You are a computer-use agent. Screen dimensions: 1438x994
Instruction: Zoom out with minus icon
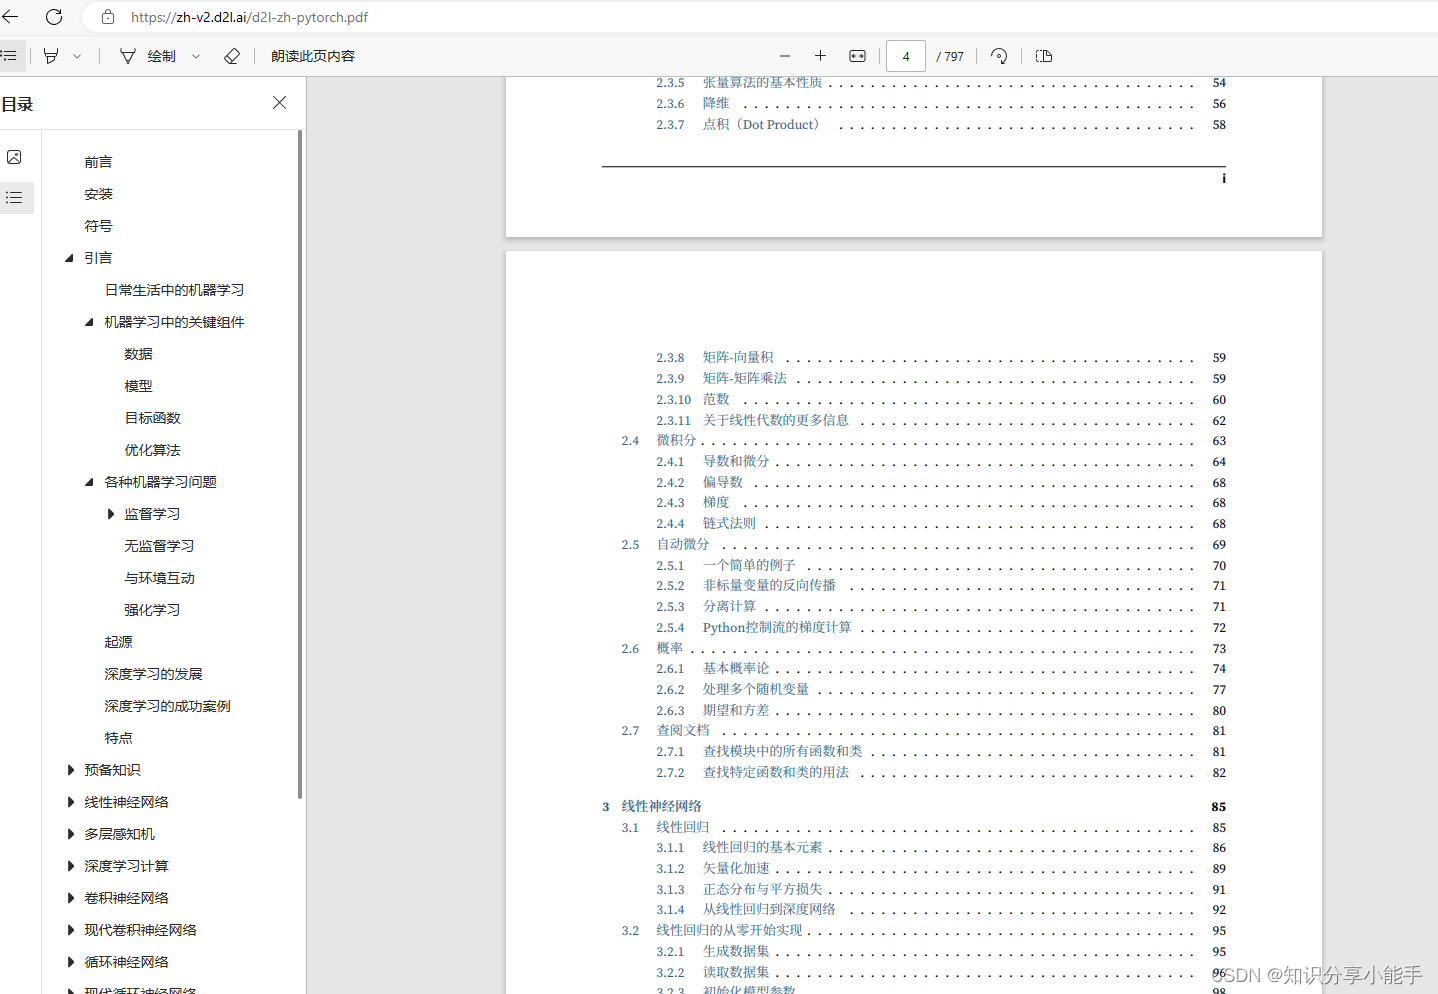[x=785, y=56]
